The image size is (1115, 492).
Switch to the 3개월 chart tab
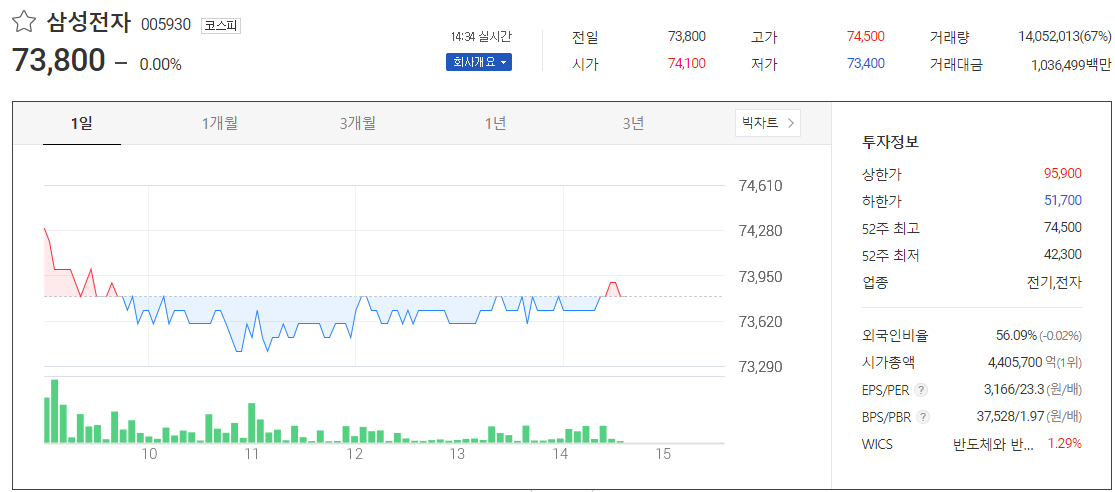pyautogui.click(x=358, y=123)
